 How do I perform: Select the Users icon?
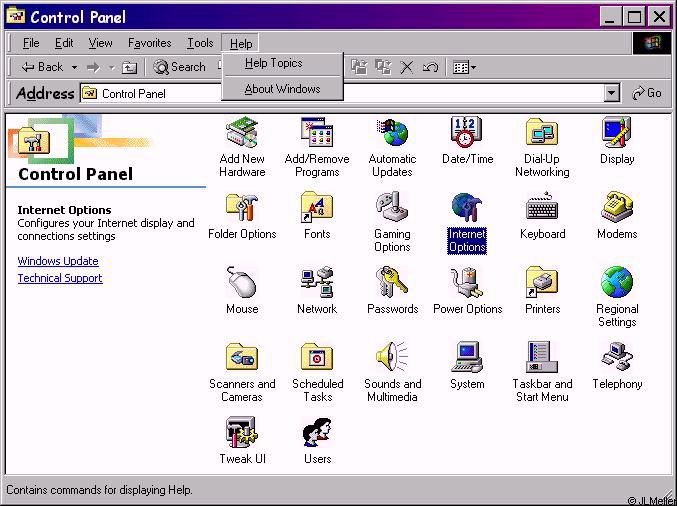(317, 433)
